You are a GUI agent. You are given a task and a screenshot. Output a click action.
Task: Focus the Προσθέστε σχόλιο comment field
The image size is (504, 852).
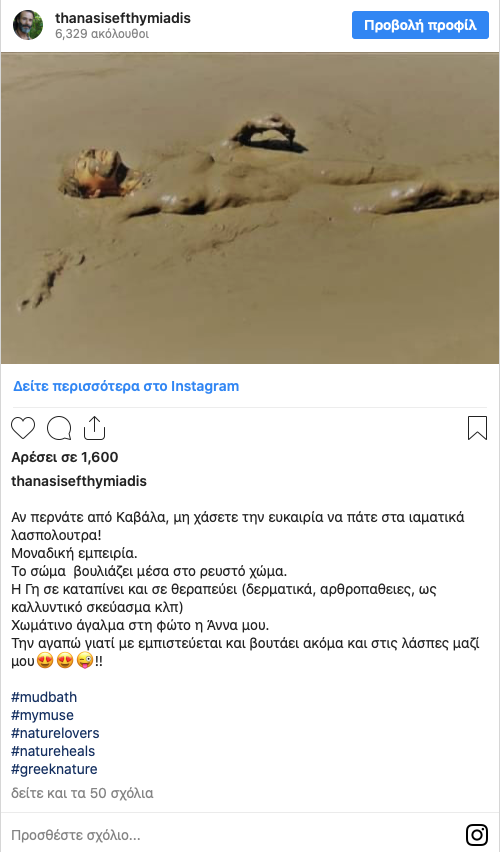click(234, 835)
